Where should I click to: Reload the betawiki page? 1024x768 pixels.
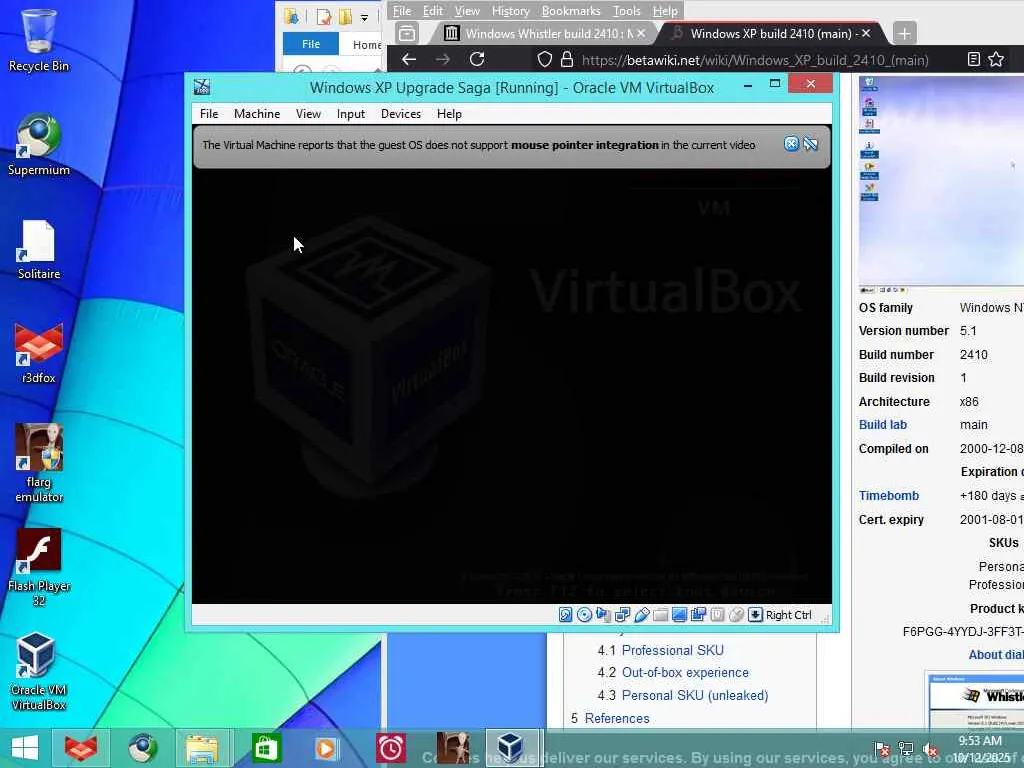tap(477, 59)
